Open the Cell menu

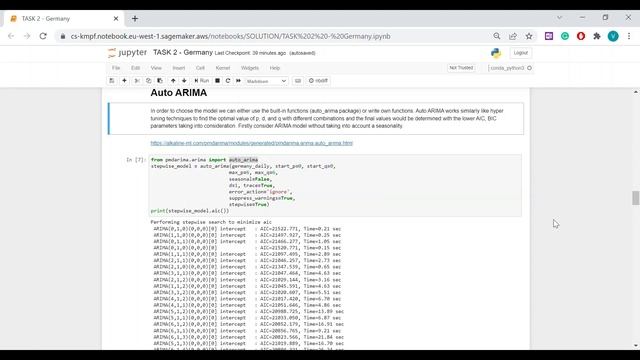[200, 68]
